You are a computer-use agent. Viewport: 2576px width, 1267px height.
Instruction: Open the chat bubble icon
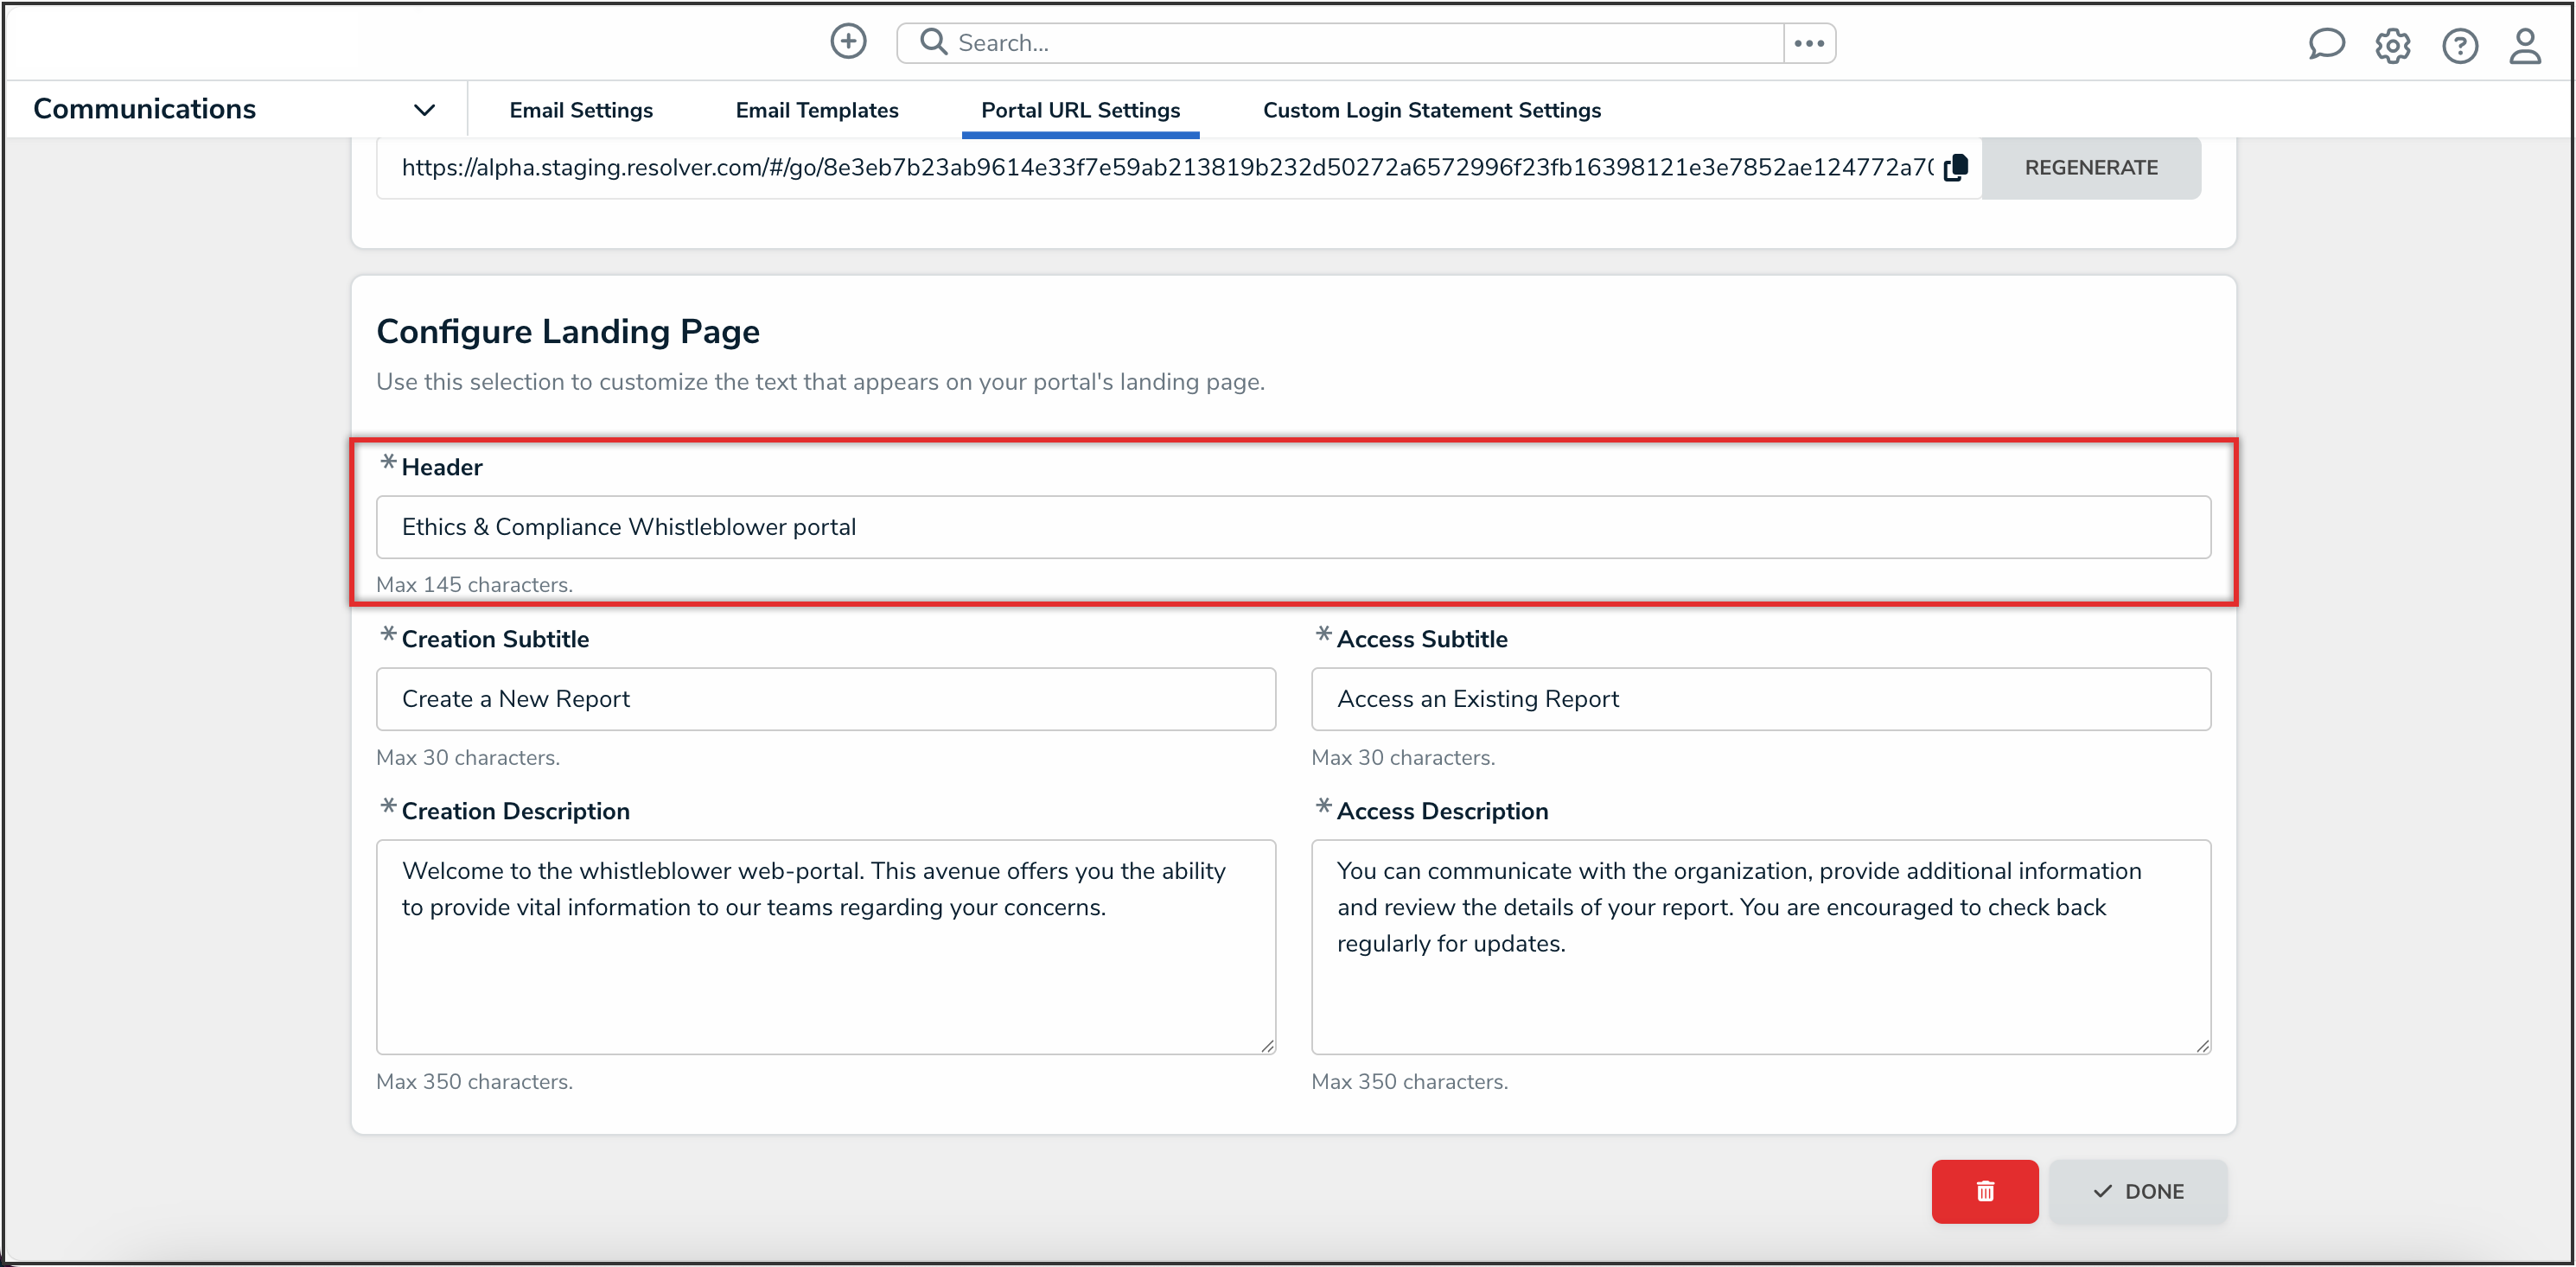[x=2326, y=44]
